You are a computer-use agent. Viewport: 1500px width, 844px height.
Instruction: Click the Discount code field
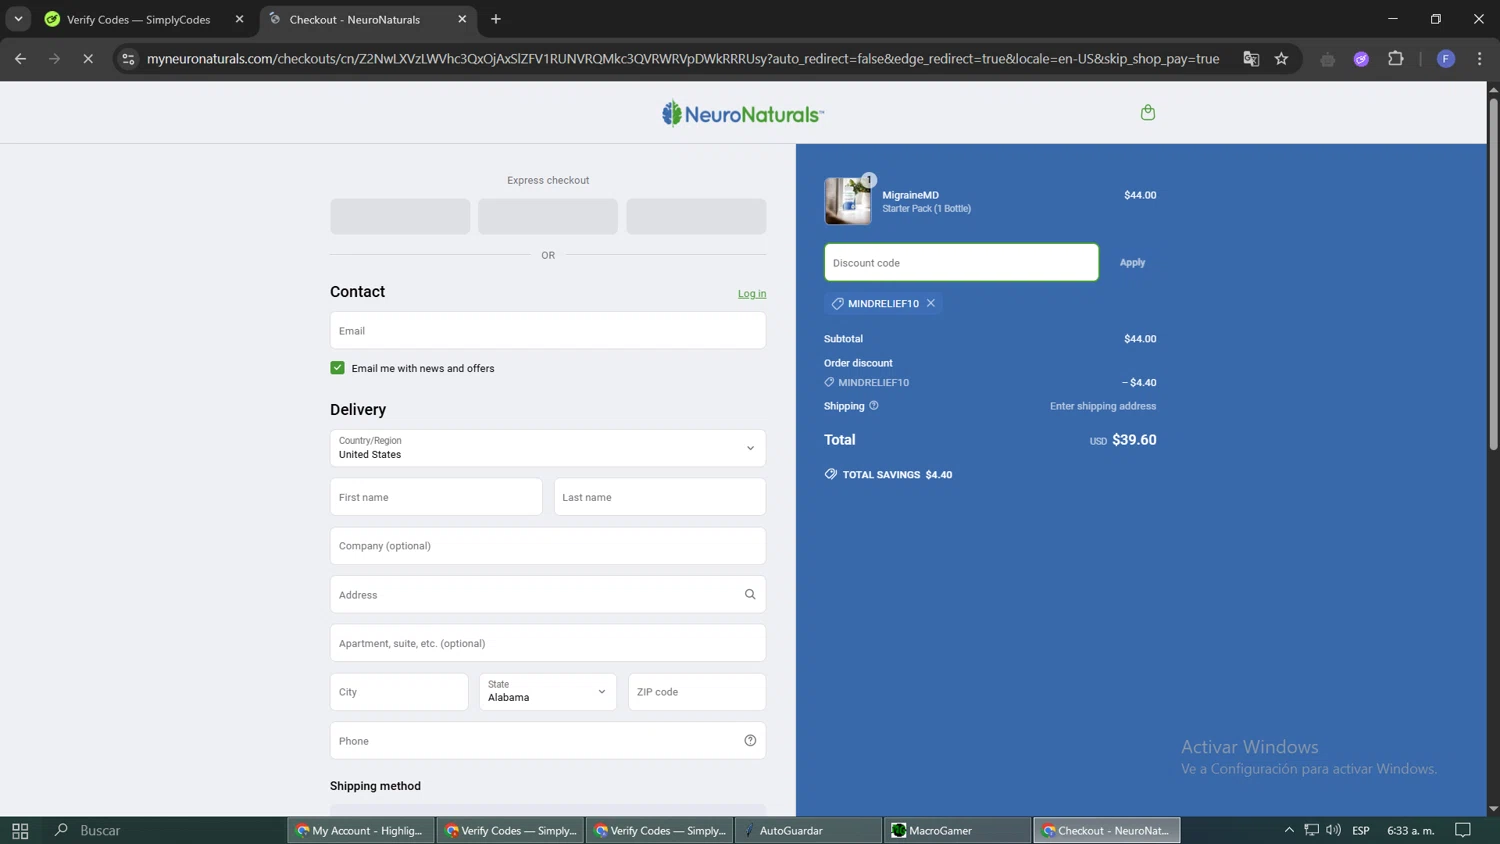pyautogui.click(x=961, y=262)
